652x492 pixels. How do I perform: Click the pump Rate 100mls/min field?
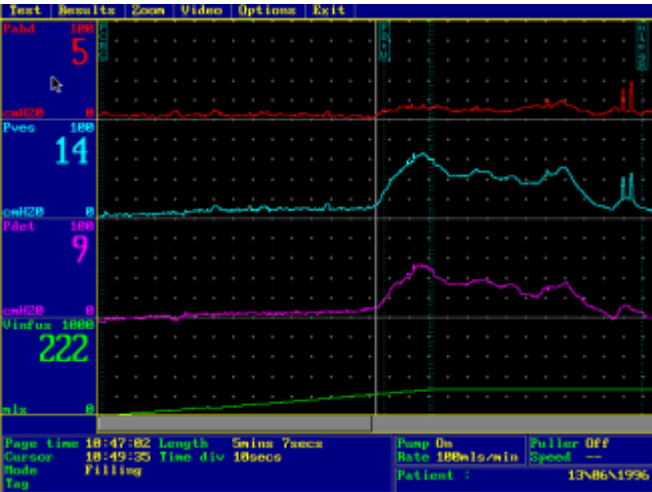pyautogui.click(x=457, y=457)
